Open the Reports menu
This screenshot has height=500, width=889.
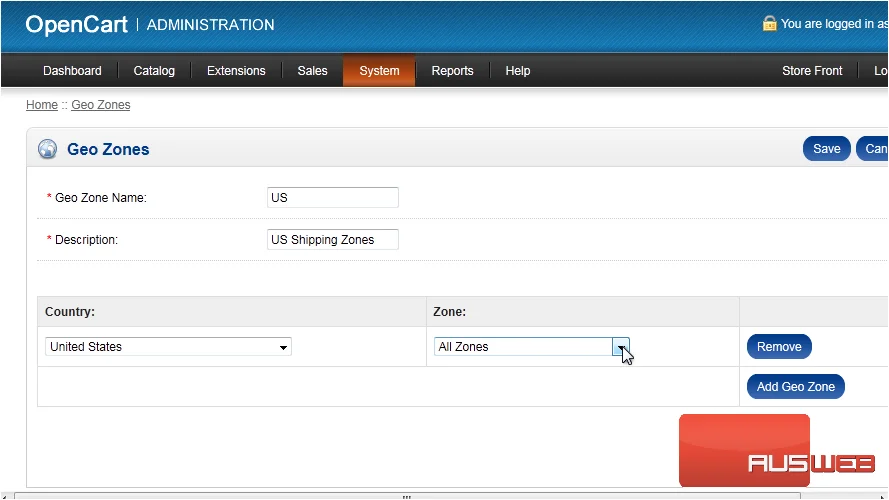tap(452, 71)
